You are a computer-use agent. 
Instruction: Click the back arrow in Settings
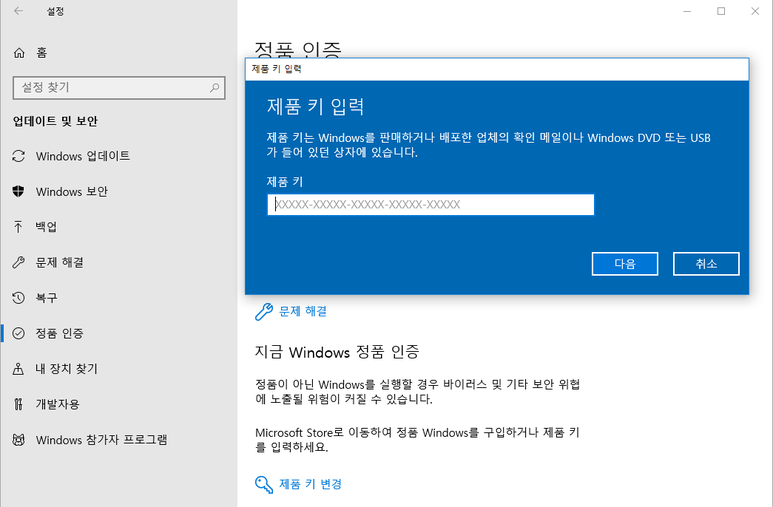pyautogui.click(x=19, y=11)
